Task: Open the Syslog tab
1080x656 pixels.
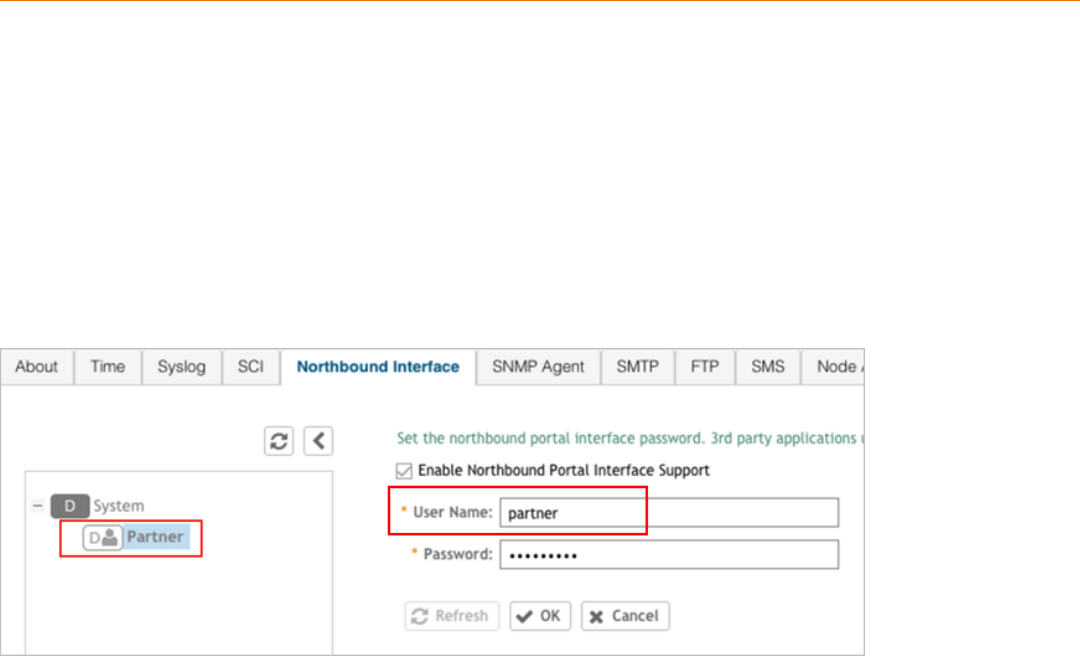Action: [181, 367]
